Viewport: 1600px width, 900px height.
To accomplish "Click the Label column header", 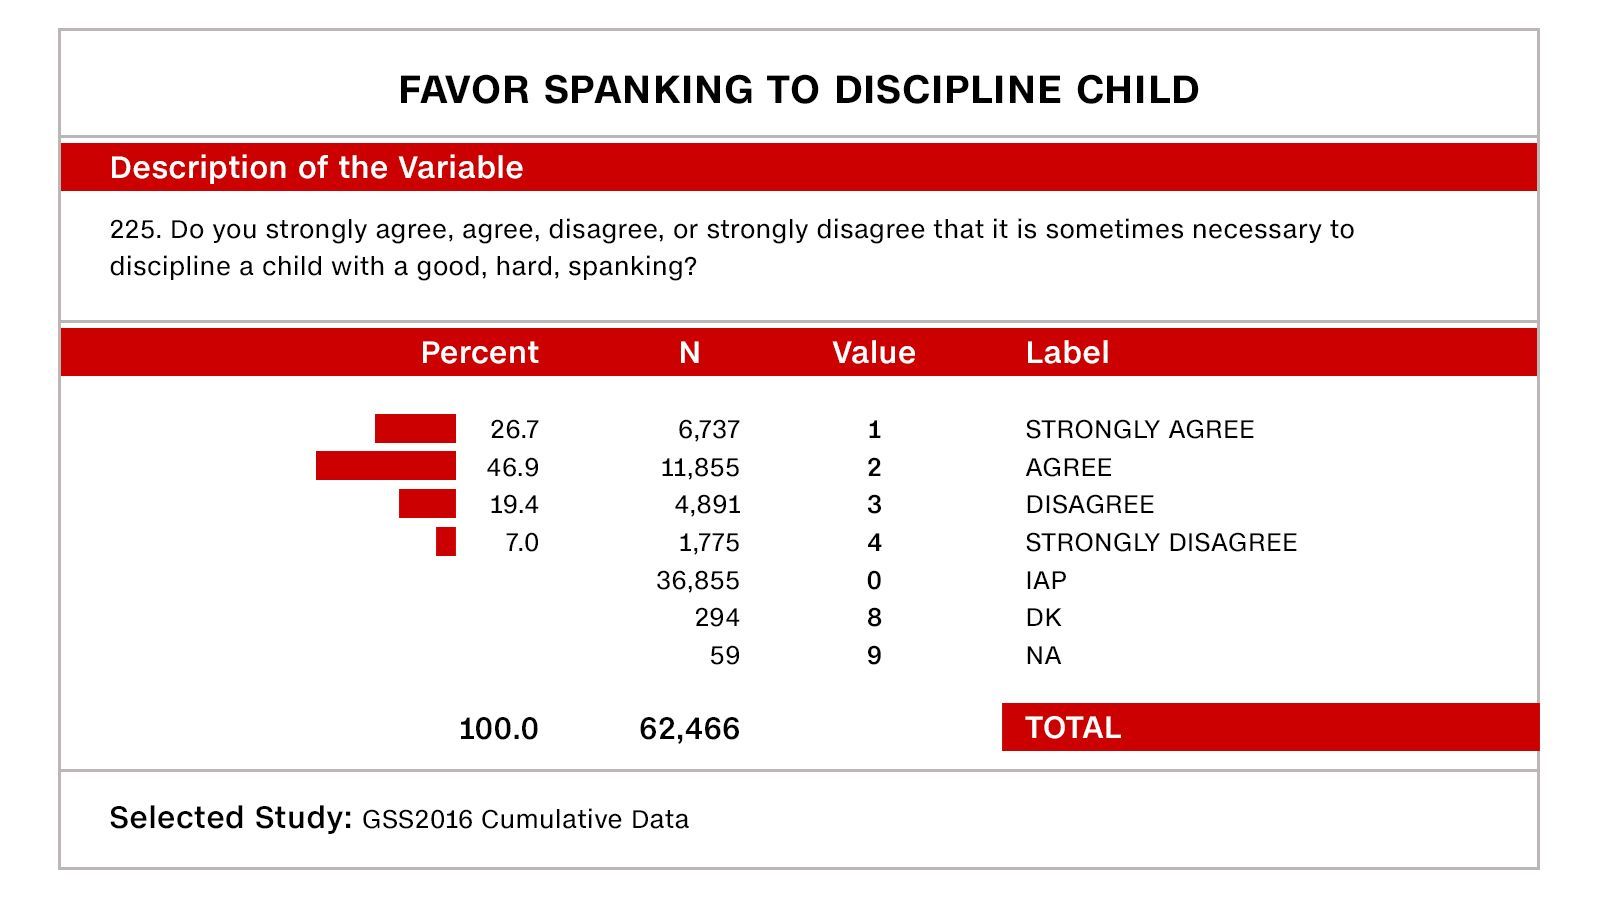I will [1067, 352].
